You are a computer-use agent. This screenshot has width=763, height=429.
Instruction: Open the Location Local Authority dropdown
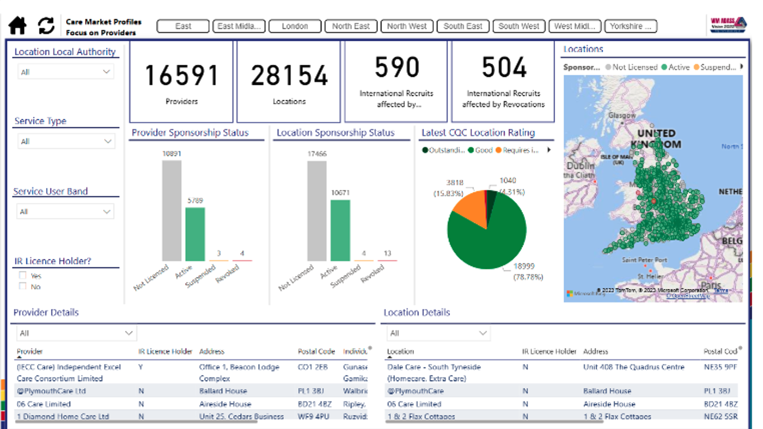pos(65,72)
